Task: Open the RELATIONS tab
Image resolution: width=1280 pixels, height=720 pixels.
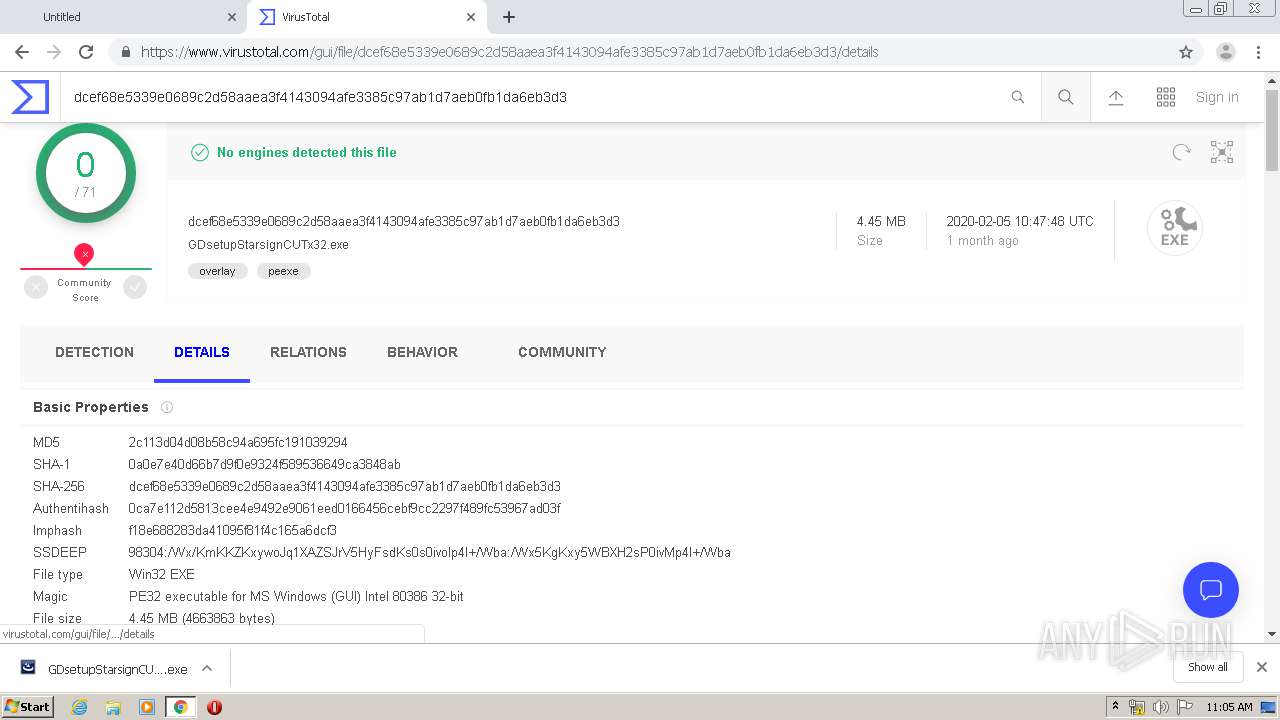Action: click(308, 352)
